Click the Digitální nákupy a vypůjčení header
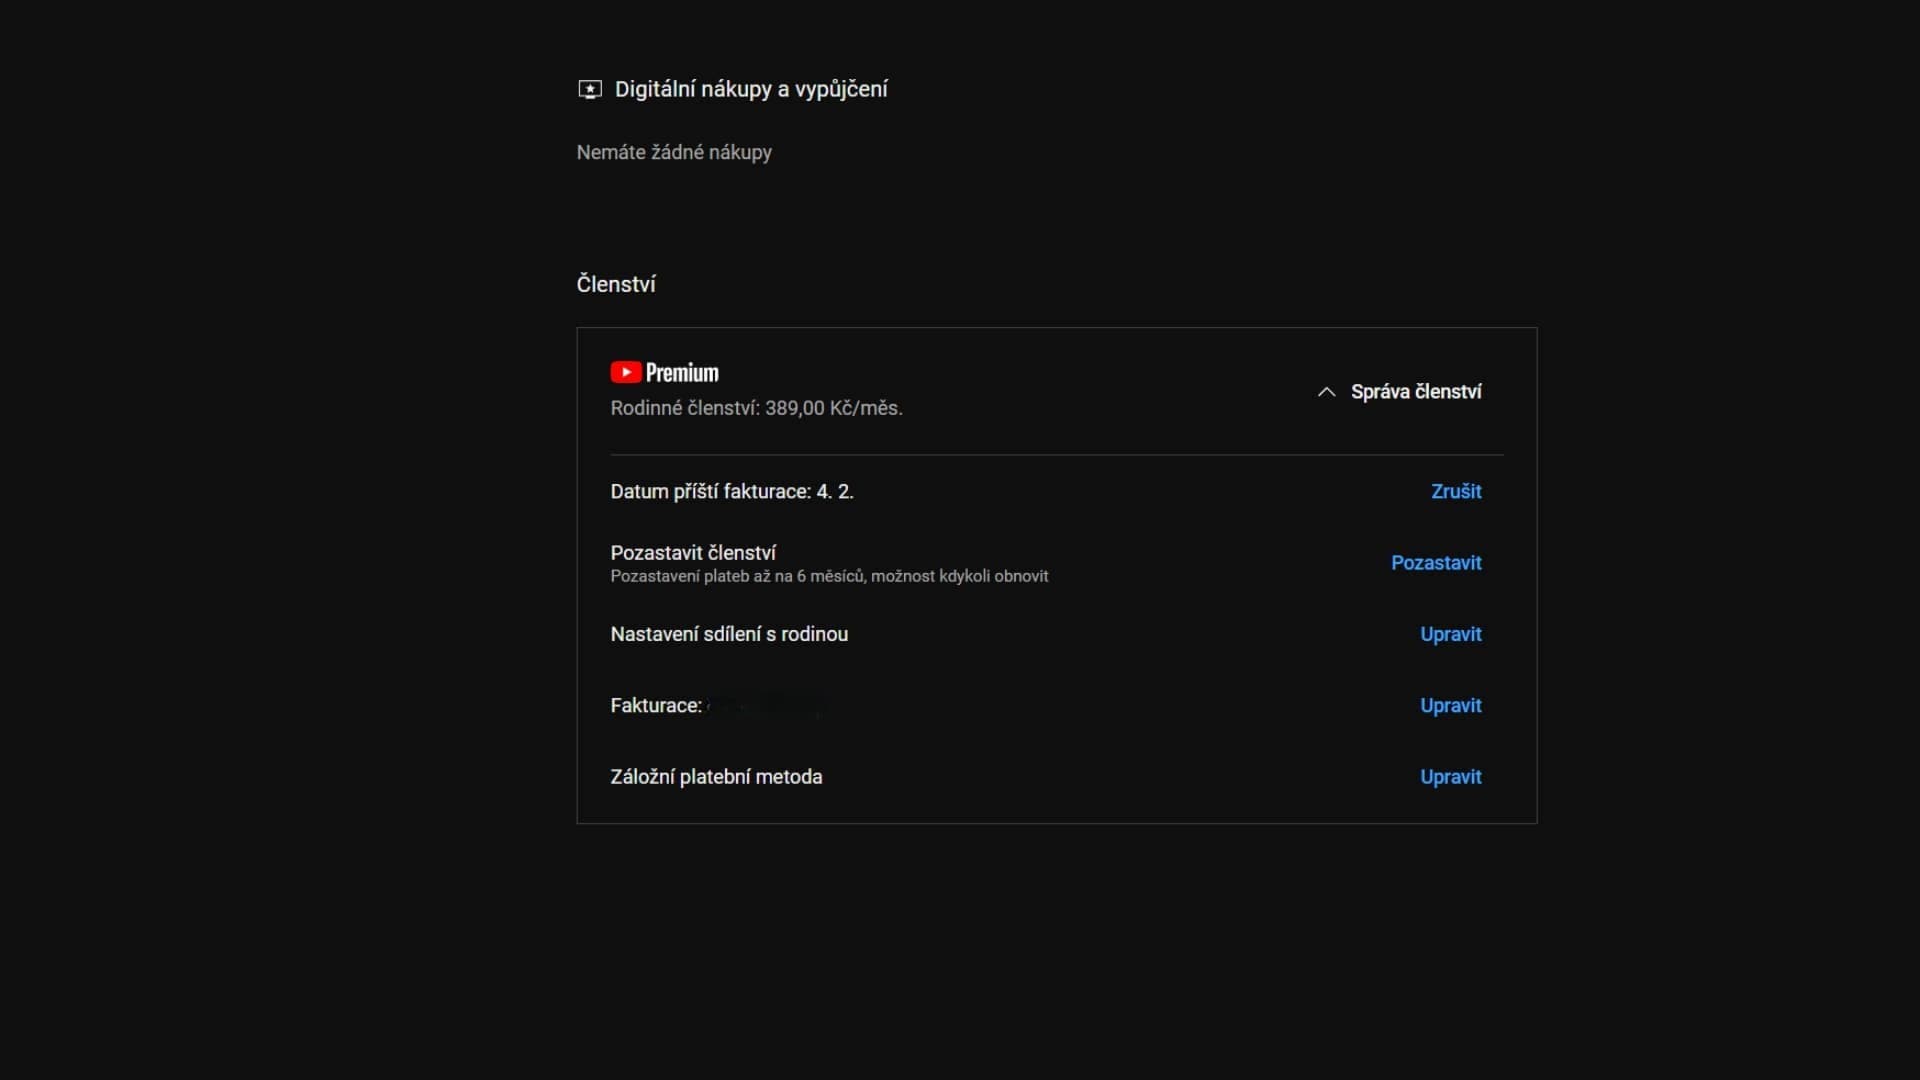 point(751,89)
